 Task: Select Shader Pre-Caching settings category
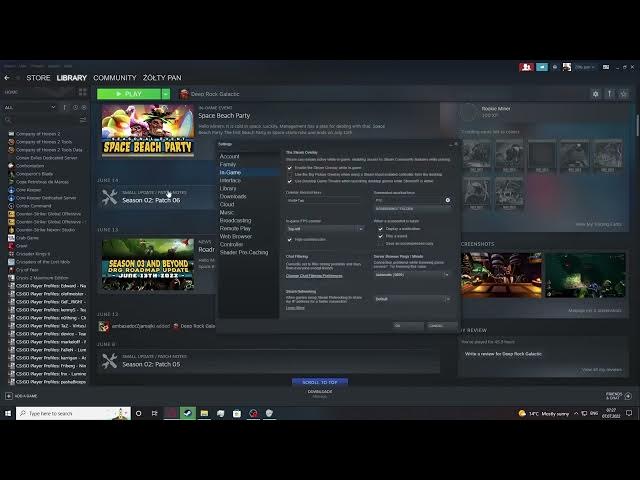coord(244,252)
